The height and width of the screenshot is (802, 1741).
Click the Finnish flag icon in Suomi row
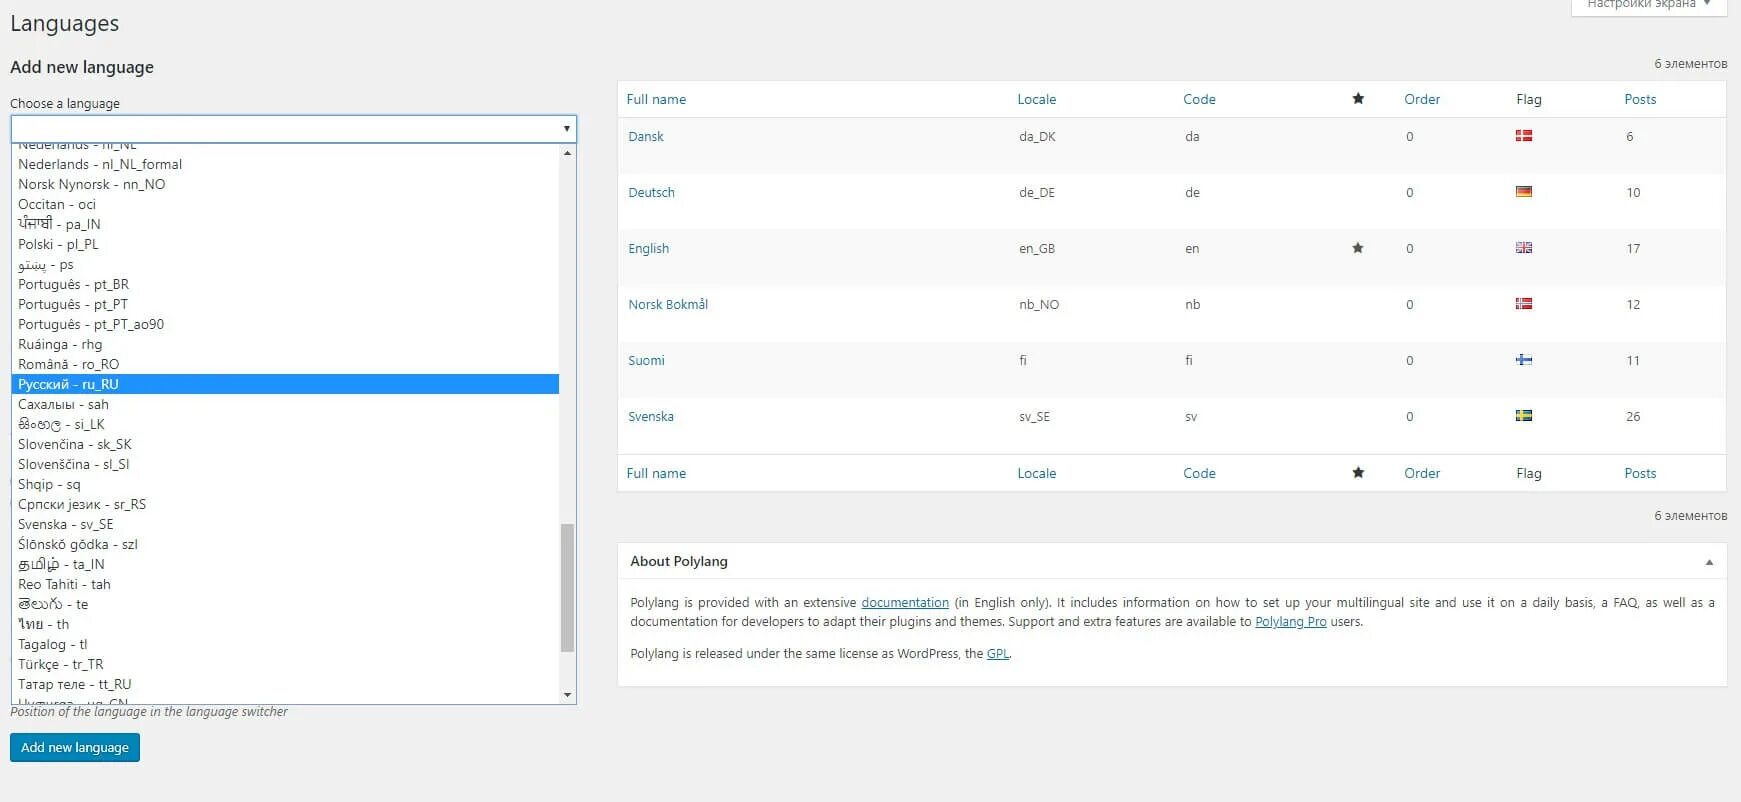coord(1524,360)
